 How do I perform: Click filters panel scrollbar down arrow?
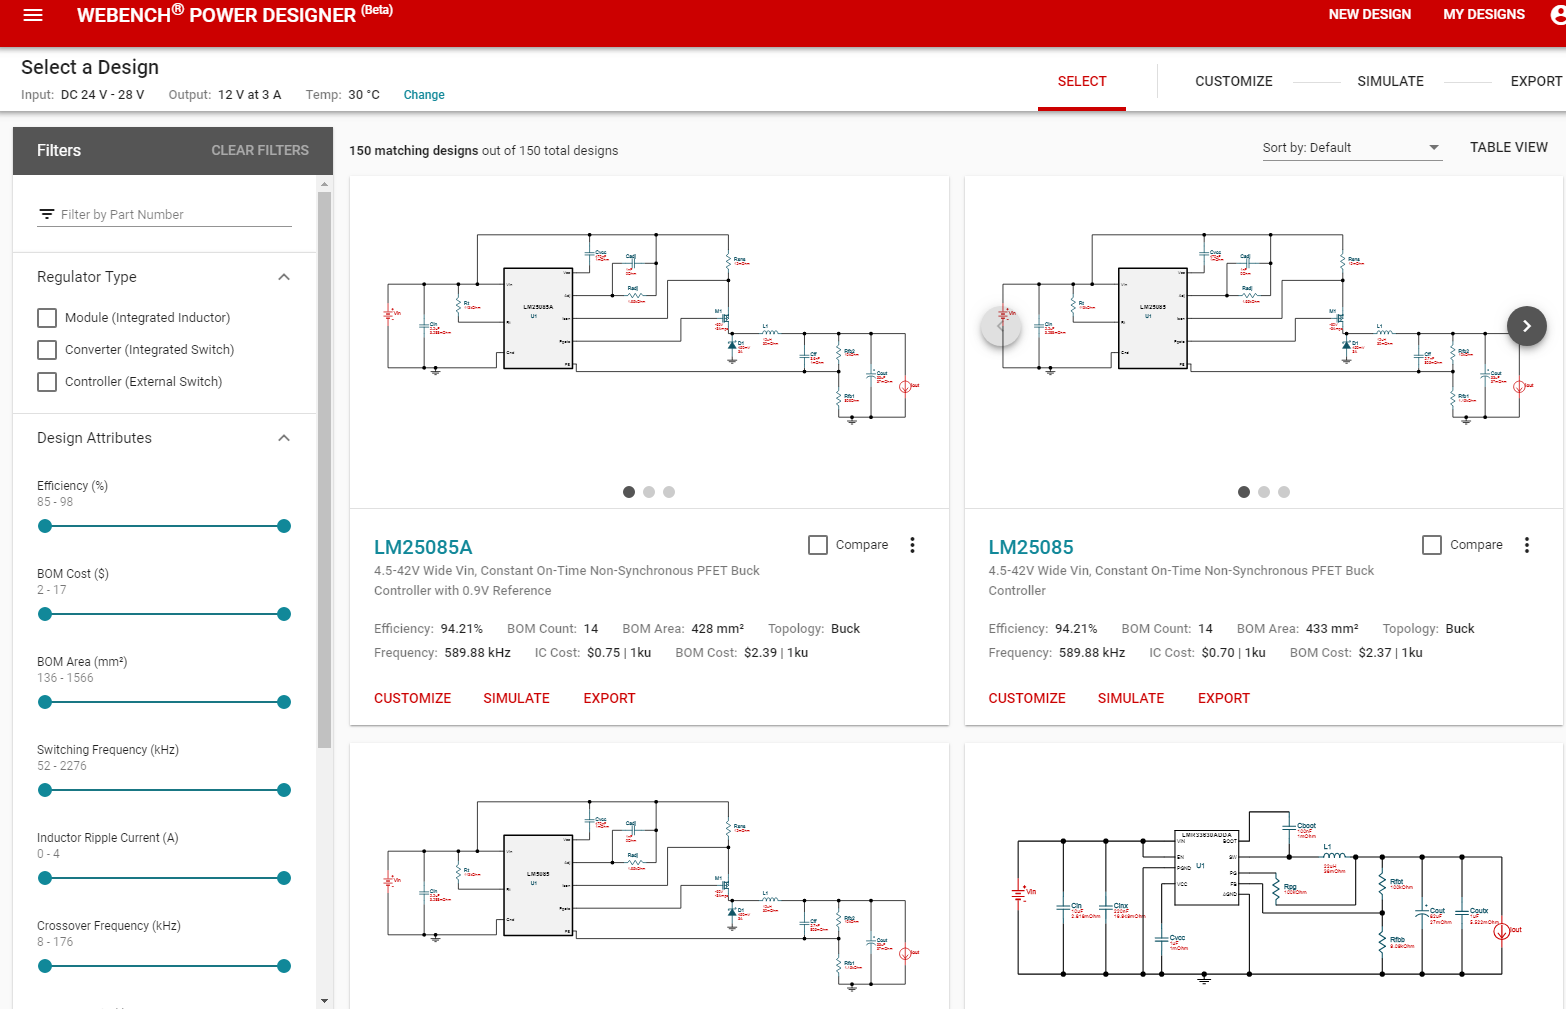coord(324,1000)
